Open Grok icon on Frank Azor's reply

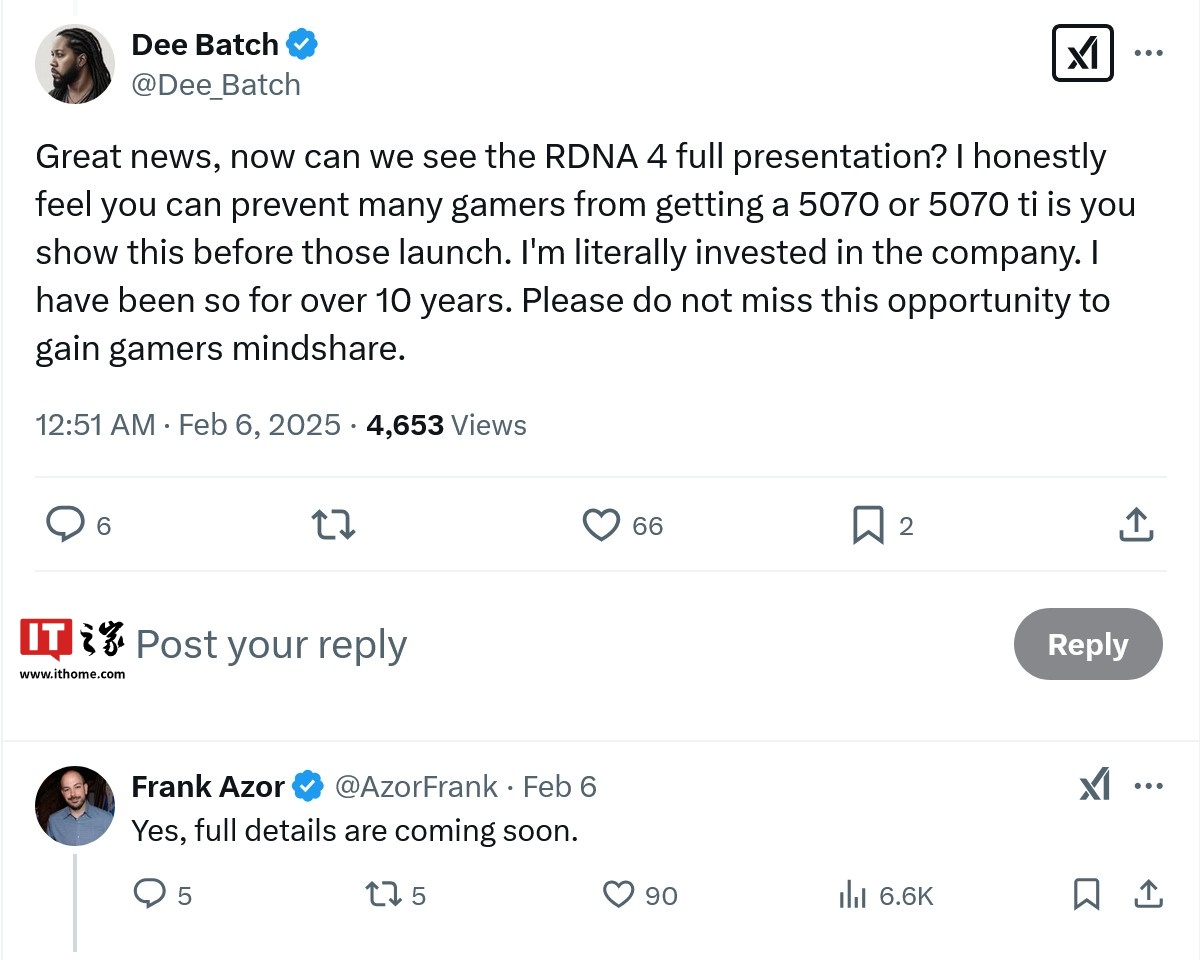tap(1095, 787)
